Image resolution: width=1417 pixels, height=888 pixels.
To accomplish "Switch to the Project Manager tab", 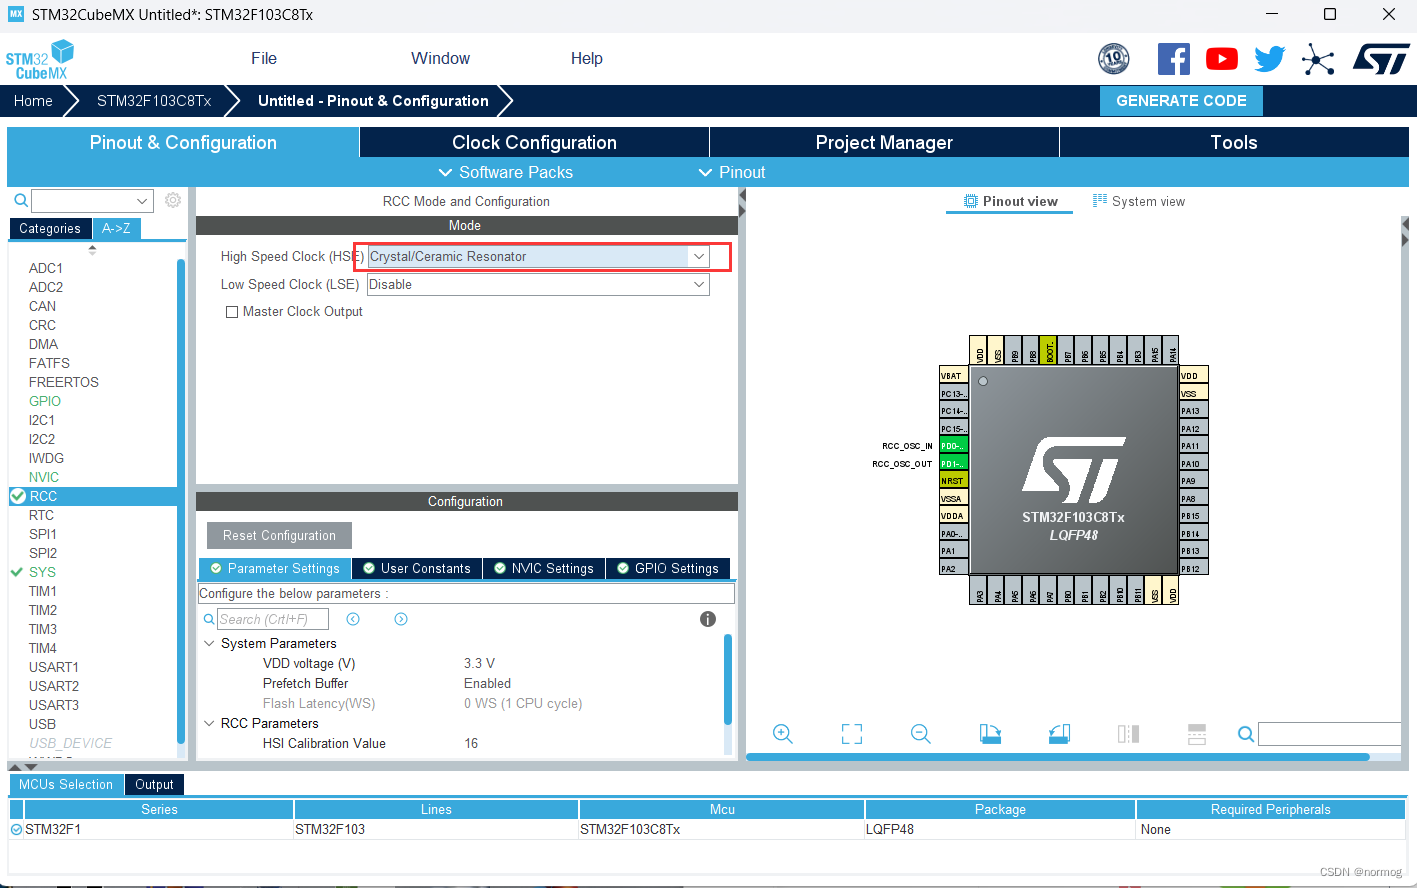I will pos(884,142).
